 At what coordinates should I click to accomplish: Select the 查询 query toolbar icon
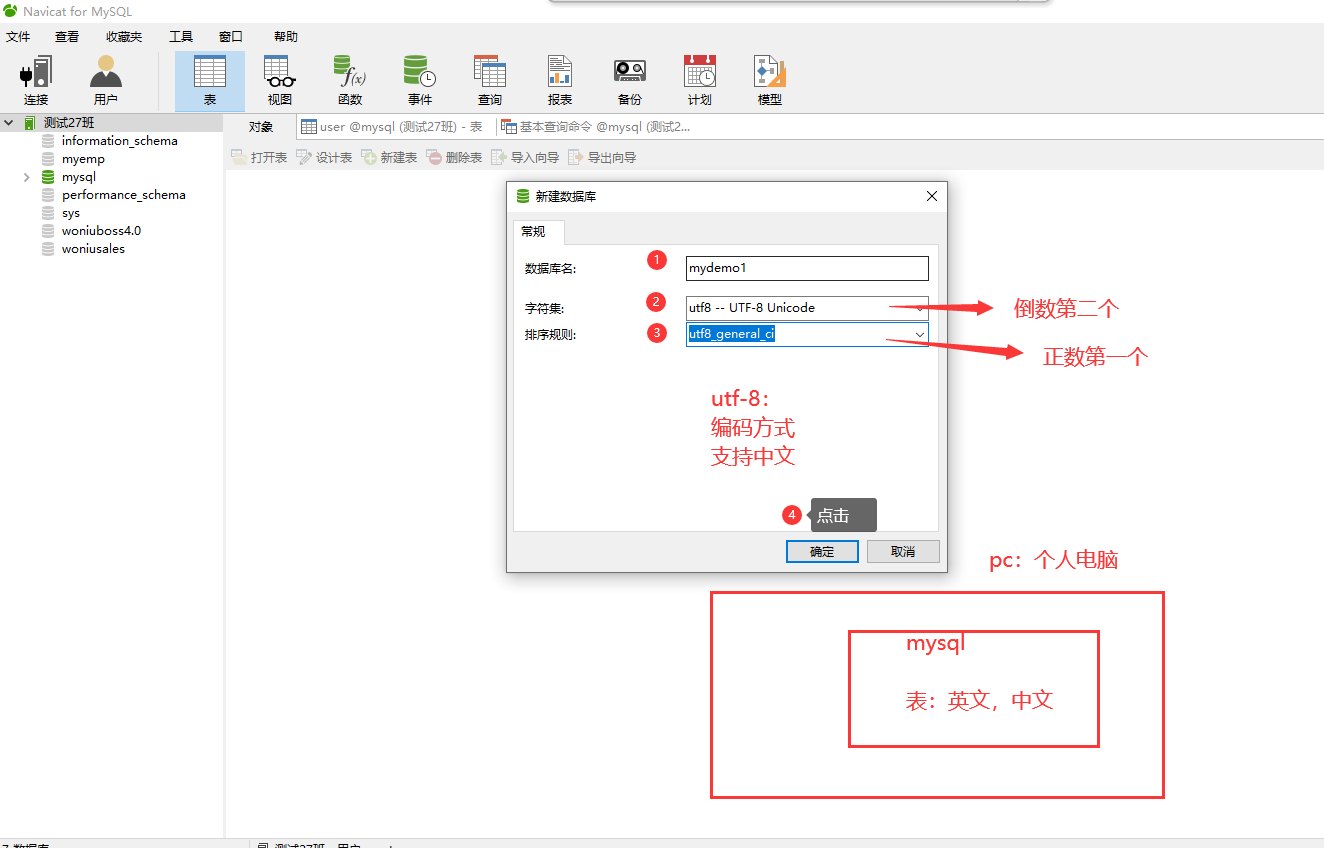pyautogui.click(x=490, y=81)
